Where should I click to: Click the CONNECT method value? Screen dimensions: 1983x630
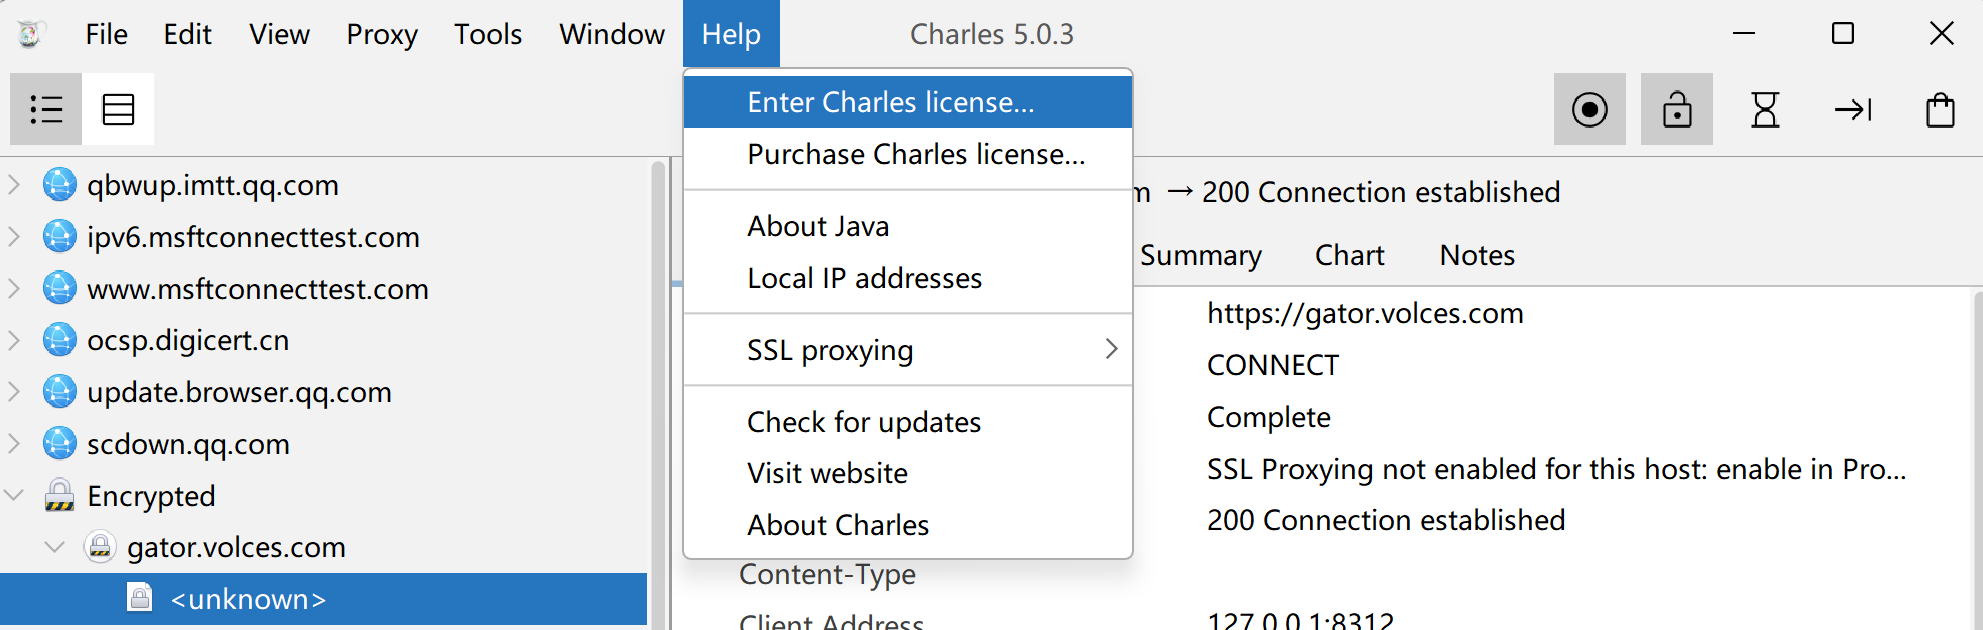(x=1273, y=365)
